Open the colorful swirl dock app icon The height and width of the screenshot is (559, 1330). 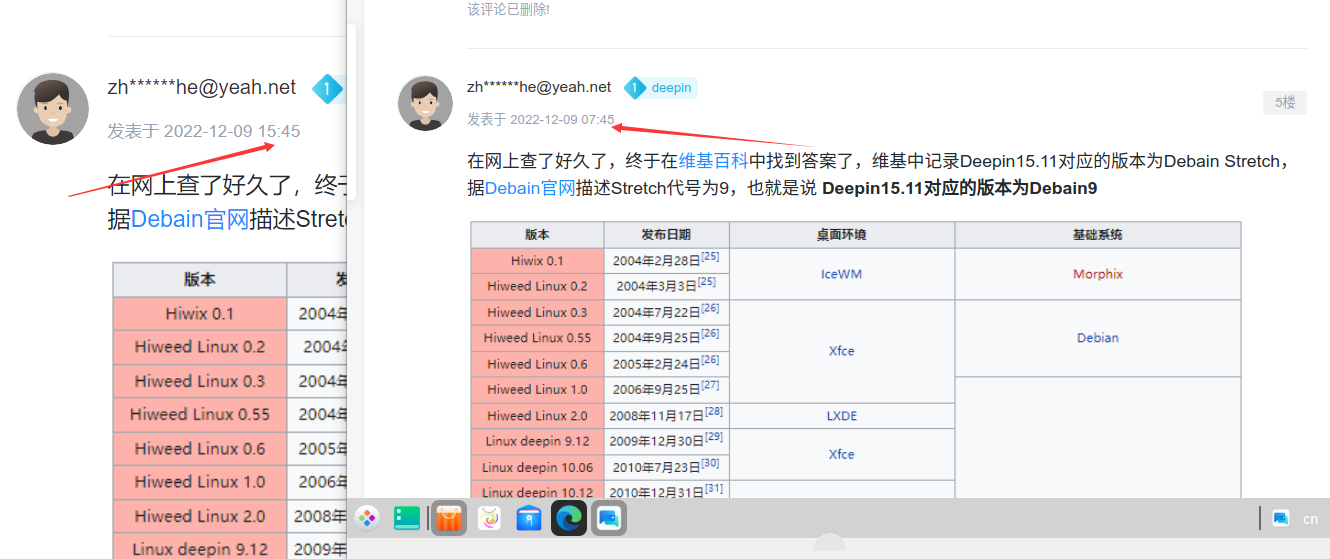[x=489, y=518]
